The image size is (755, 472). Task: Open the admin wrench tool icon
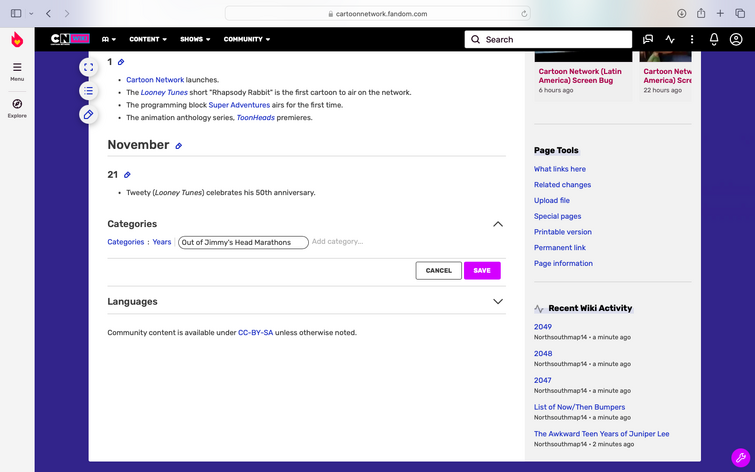pos(741,458)
